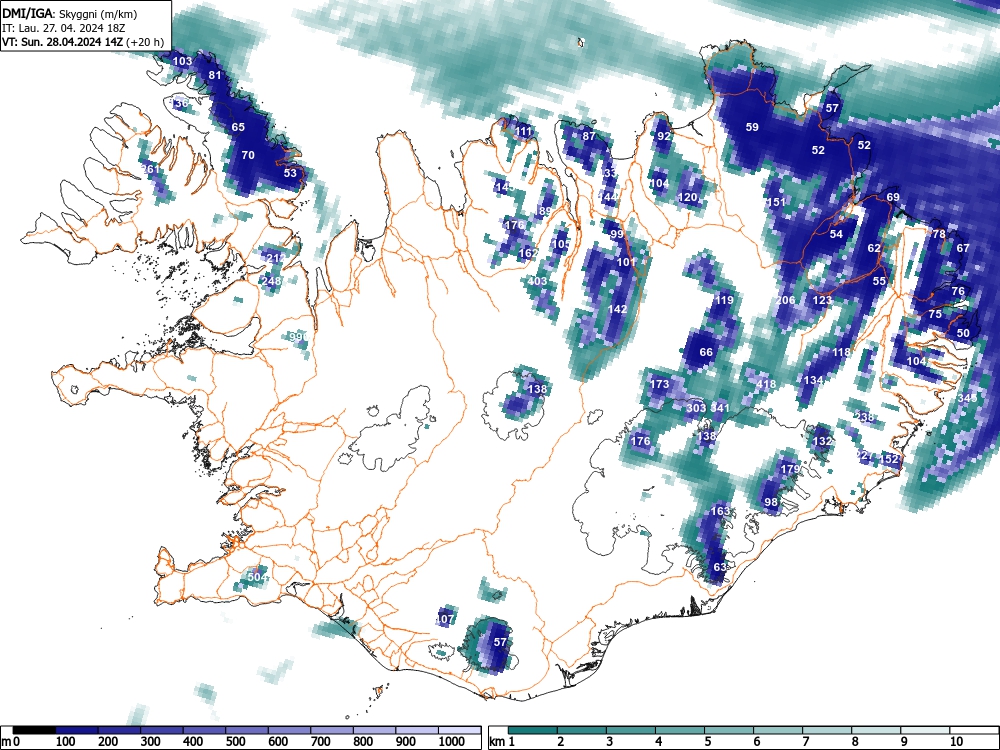Click the visibility value "103" on the map
The width and height of the screenshot is (1000, 750).
[x=182, y=61]
